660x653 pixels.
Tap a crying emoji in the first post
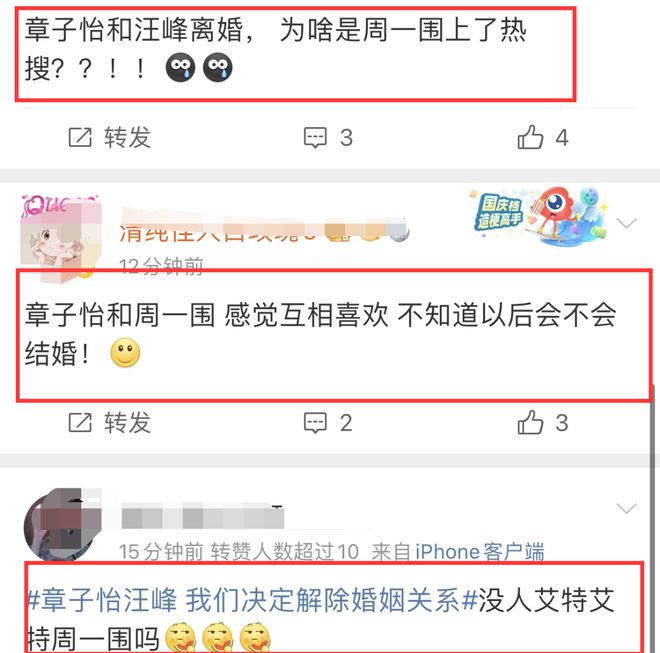click(x=180, y=67)
